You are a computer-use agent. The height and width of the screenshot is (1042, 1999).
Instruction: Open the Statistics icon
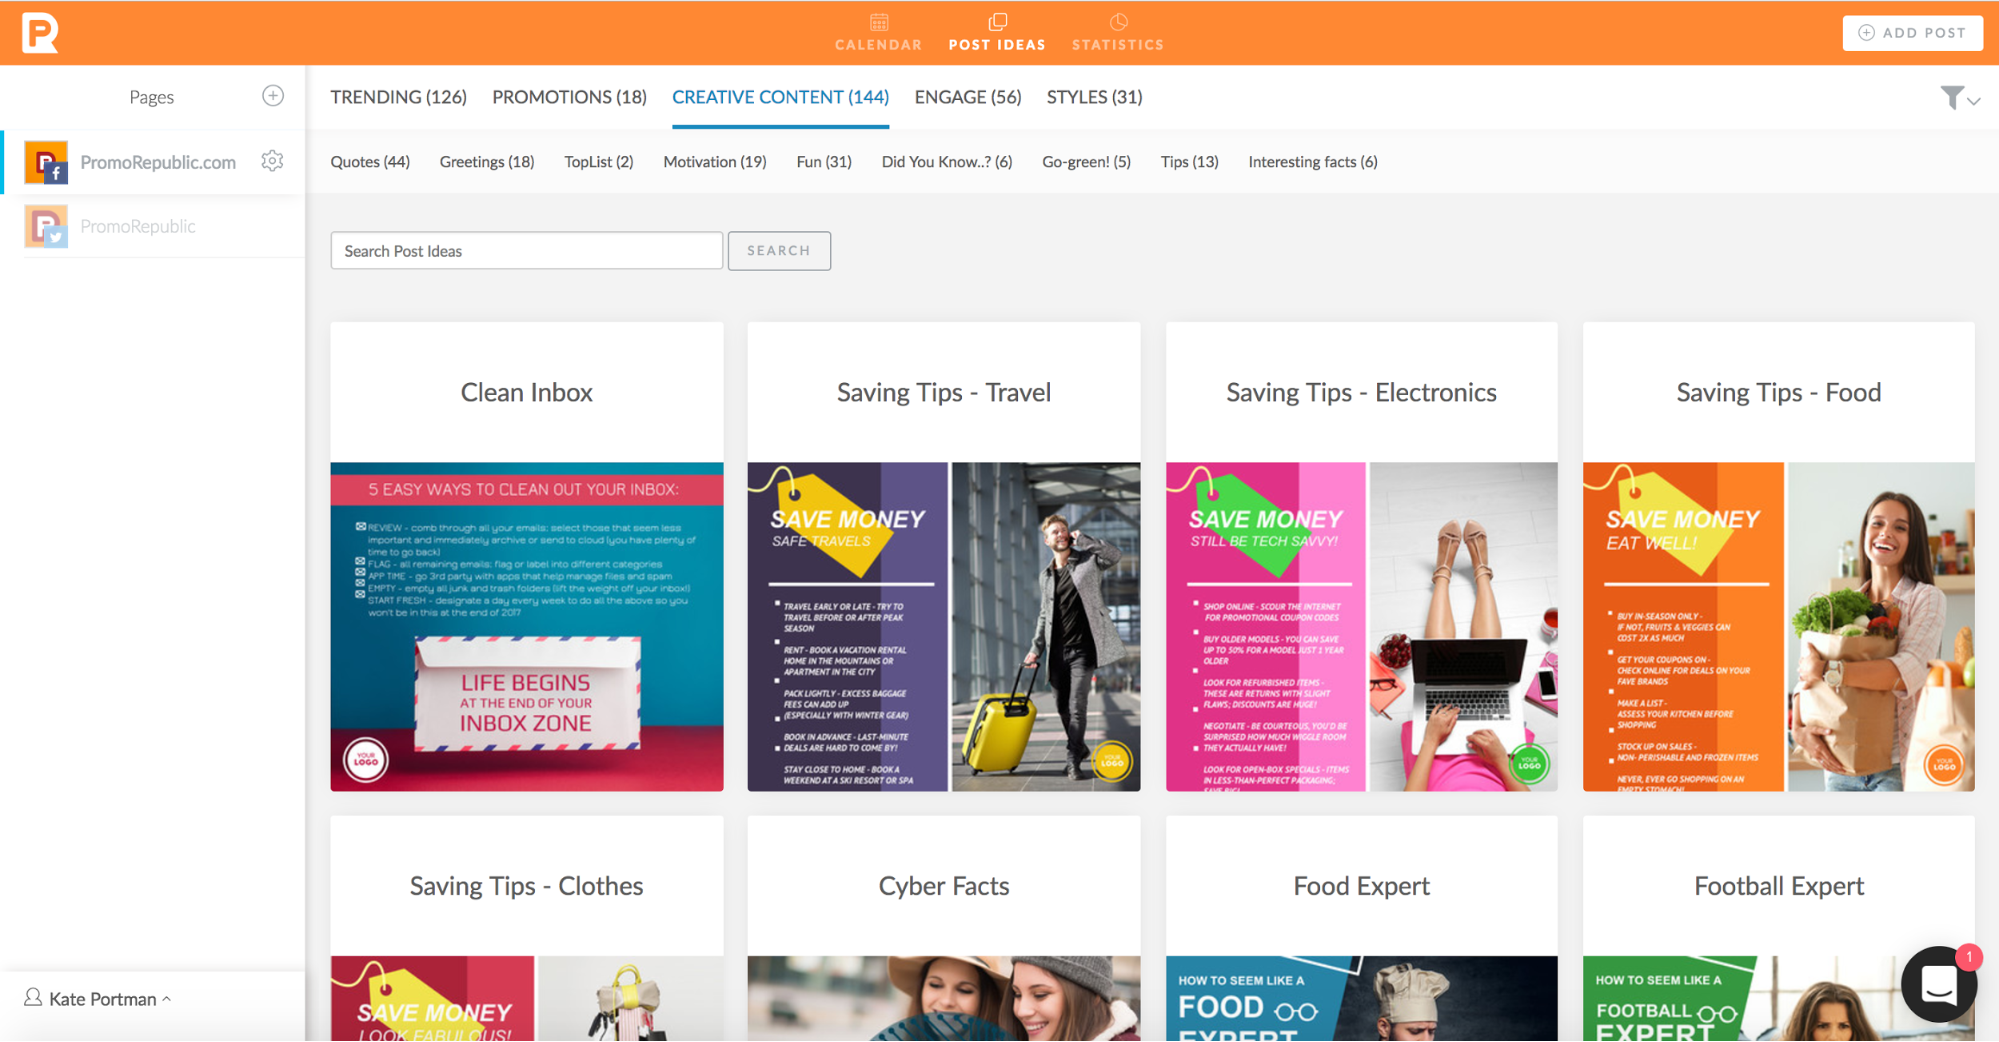pos(1118,22)
